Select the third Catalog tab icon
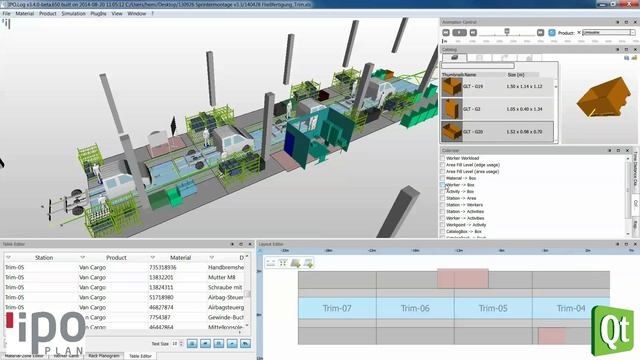This screenshot has width=640, height=360. 504,58
